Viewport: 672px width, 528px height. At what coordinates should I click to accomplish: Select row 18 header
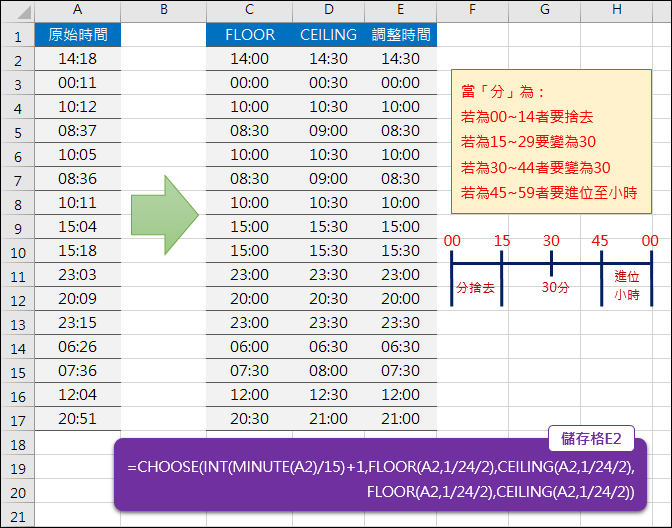[18, 443]
